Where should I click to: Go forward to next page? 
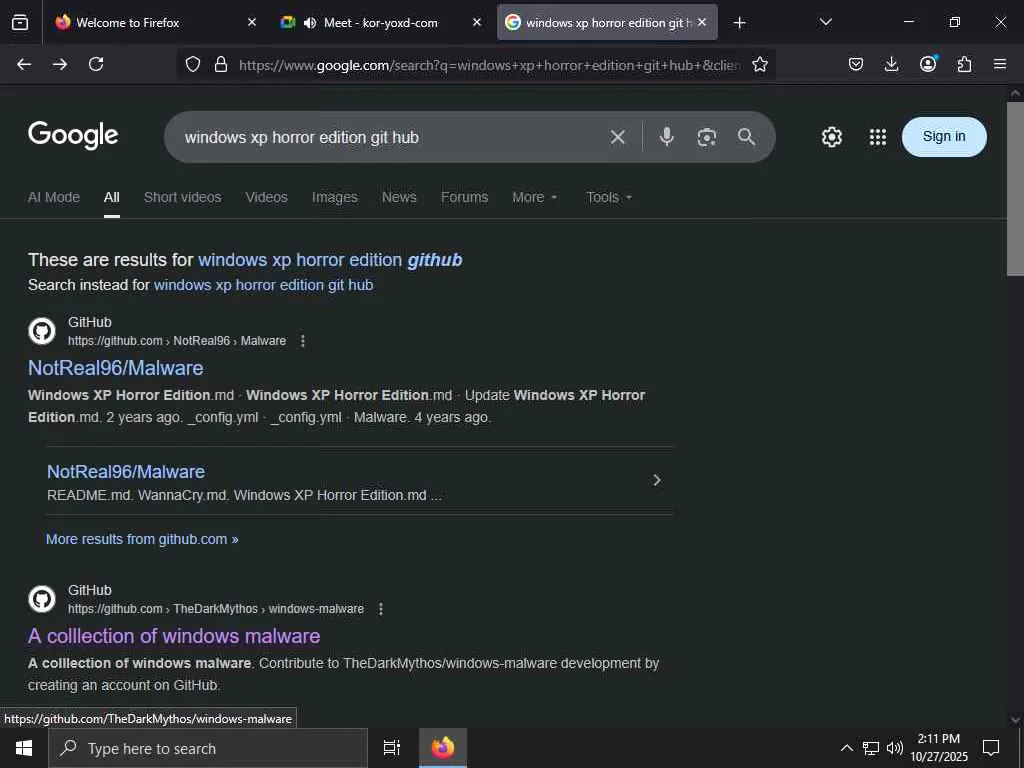[x=60, y=64]
